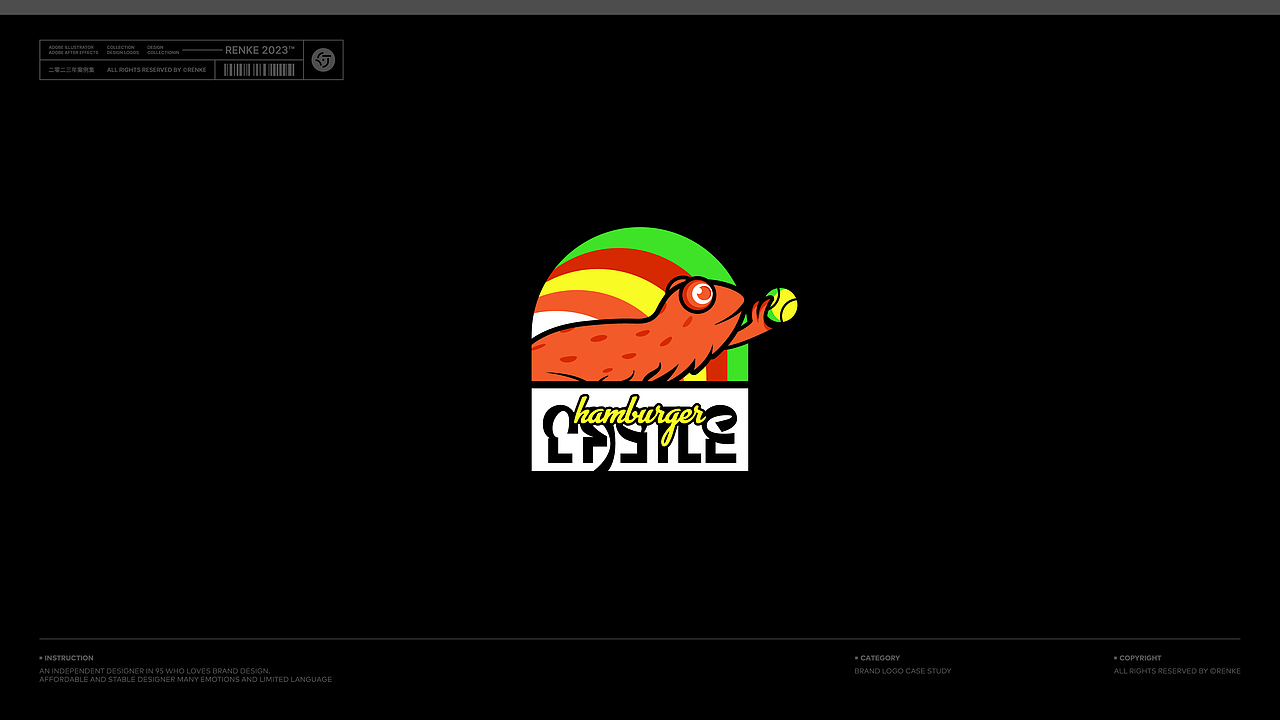The width and height of the screenshot is (1280, 720).
Task: Click the 'INSTRUCTION' footer heading
Action: tap(69, 658)
